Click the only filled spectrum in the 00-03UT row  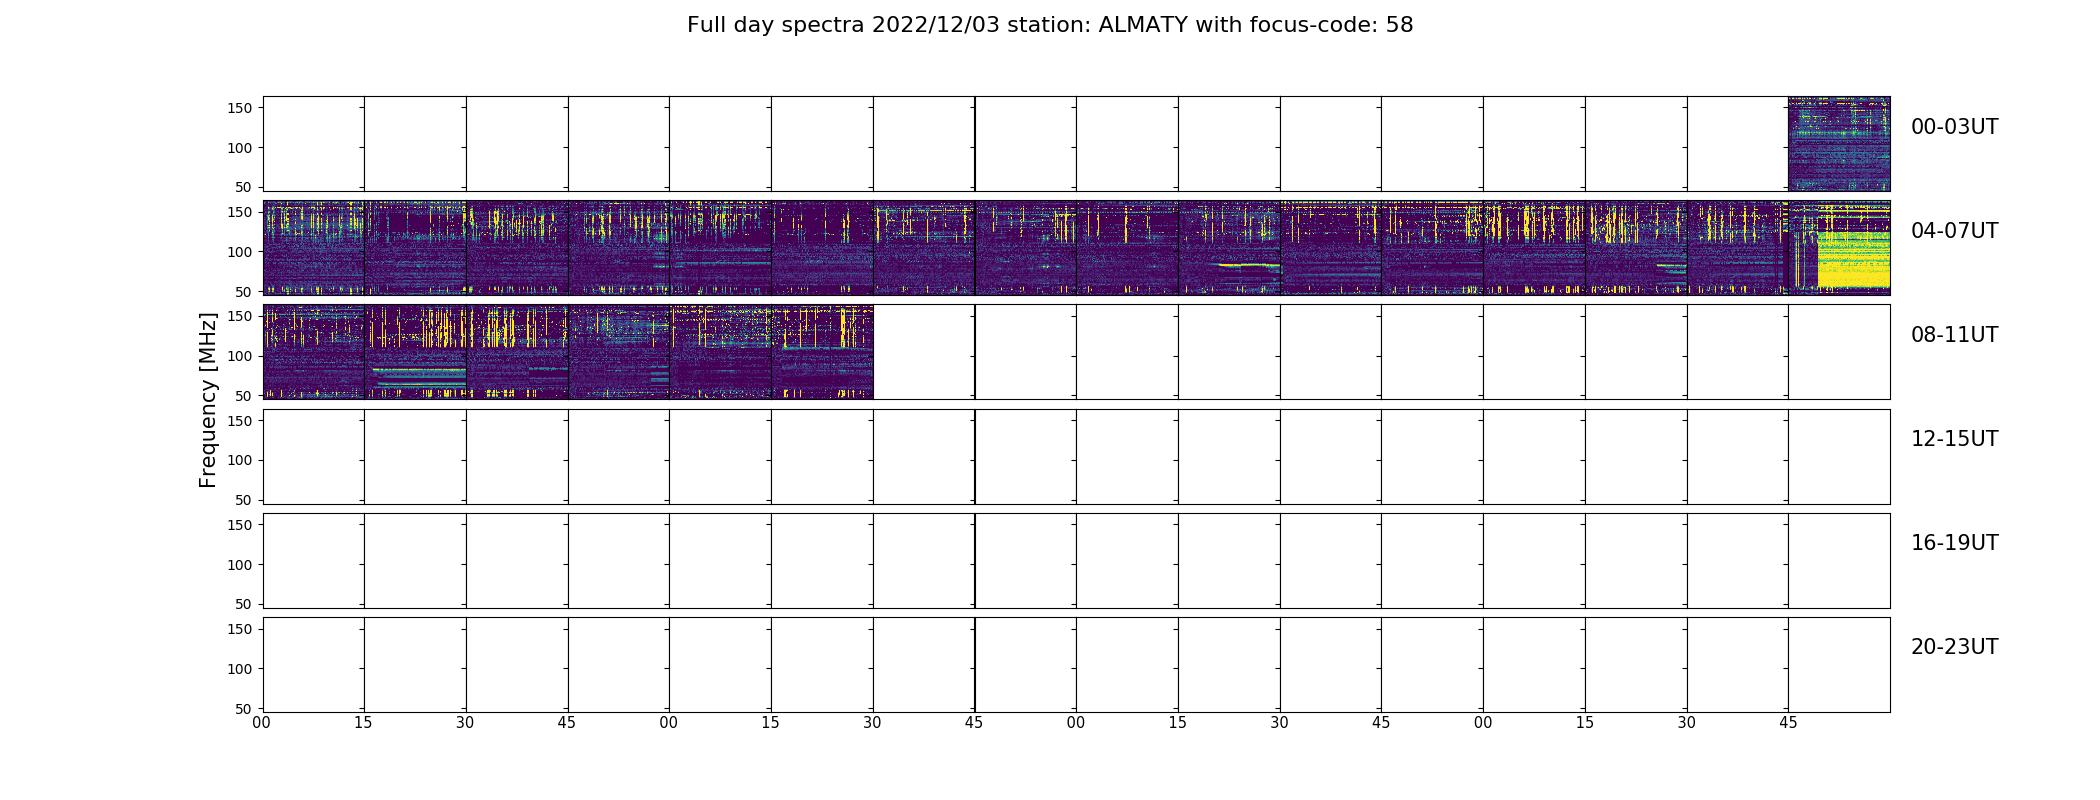[x=1839, y=144]
